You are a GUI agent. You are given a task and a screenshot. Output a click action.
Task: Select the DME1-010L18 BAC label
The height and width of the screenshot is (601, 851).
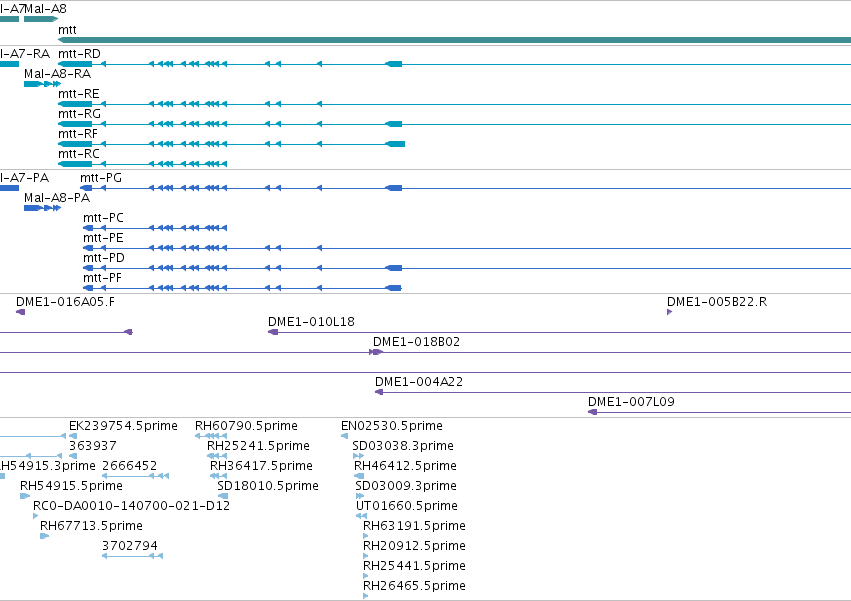click(x=312, y=322)
